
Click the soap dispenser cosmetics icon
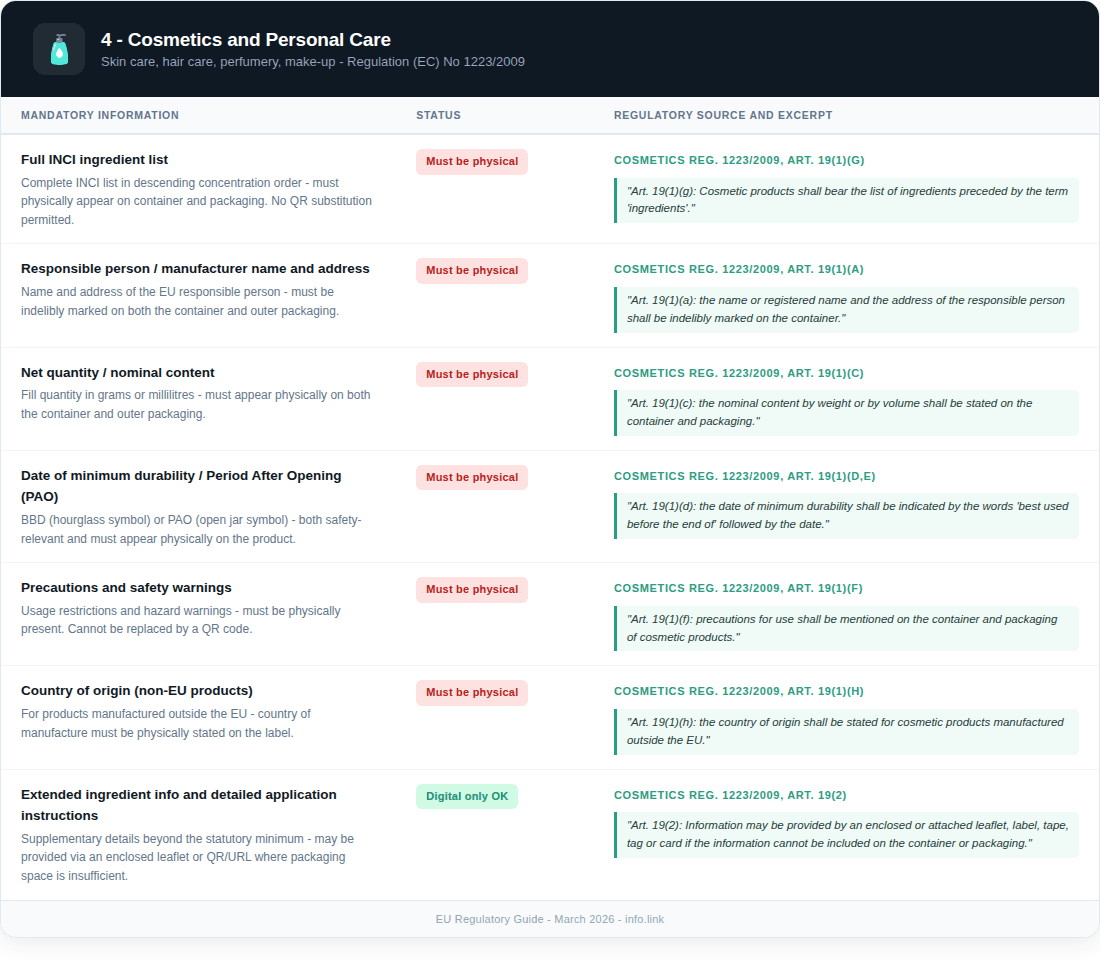tap(59, 49)
